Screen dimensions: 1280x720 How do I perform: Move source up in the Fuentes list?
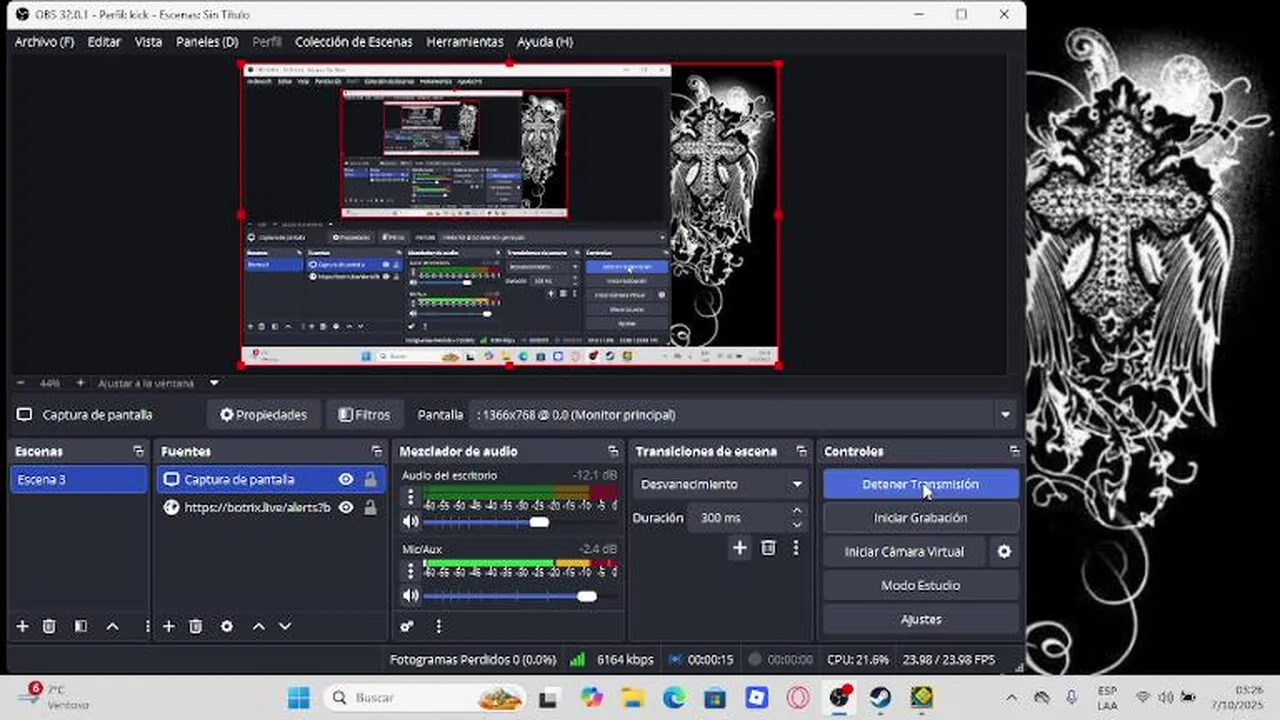tap(258, 627)
